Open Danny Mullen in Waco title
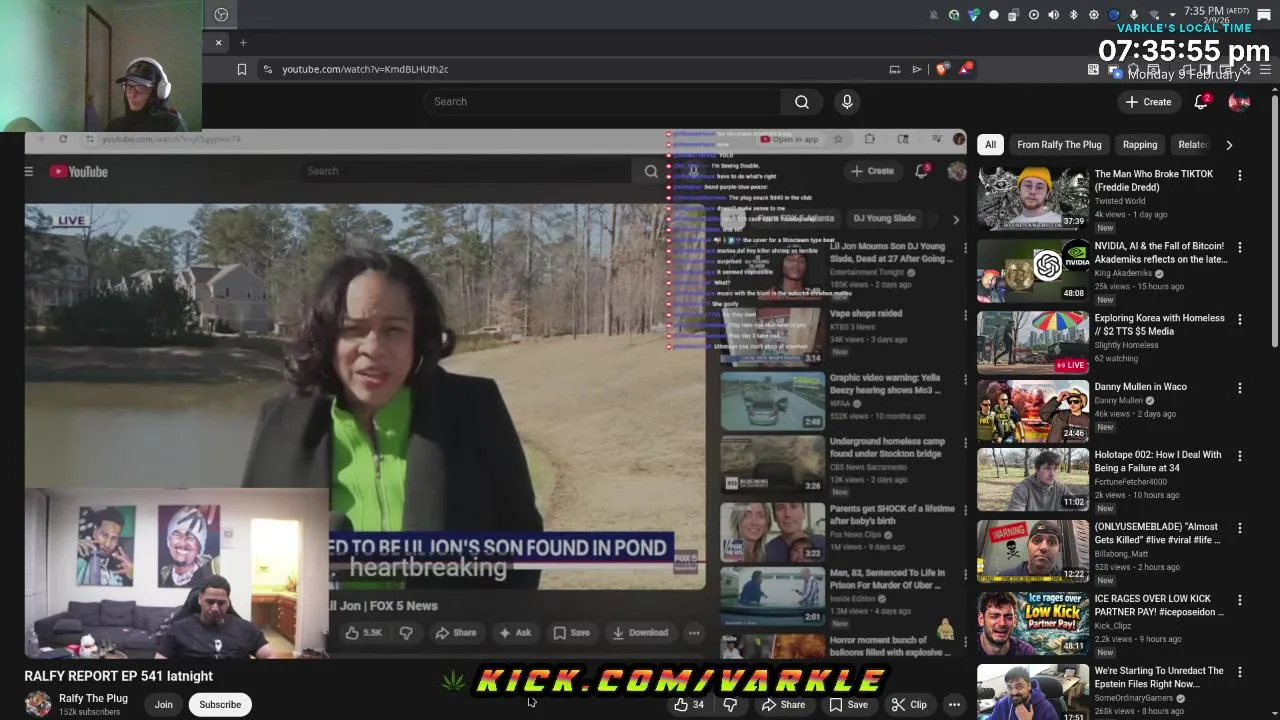The width and height of the screenshot is (1280, 720). pyautogui.click(x=1140, y=387)
